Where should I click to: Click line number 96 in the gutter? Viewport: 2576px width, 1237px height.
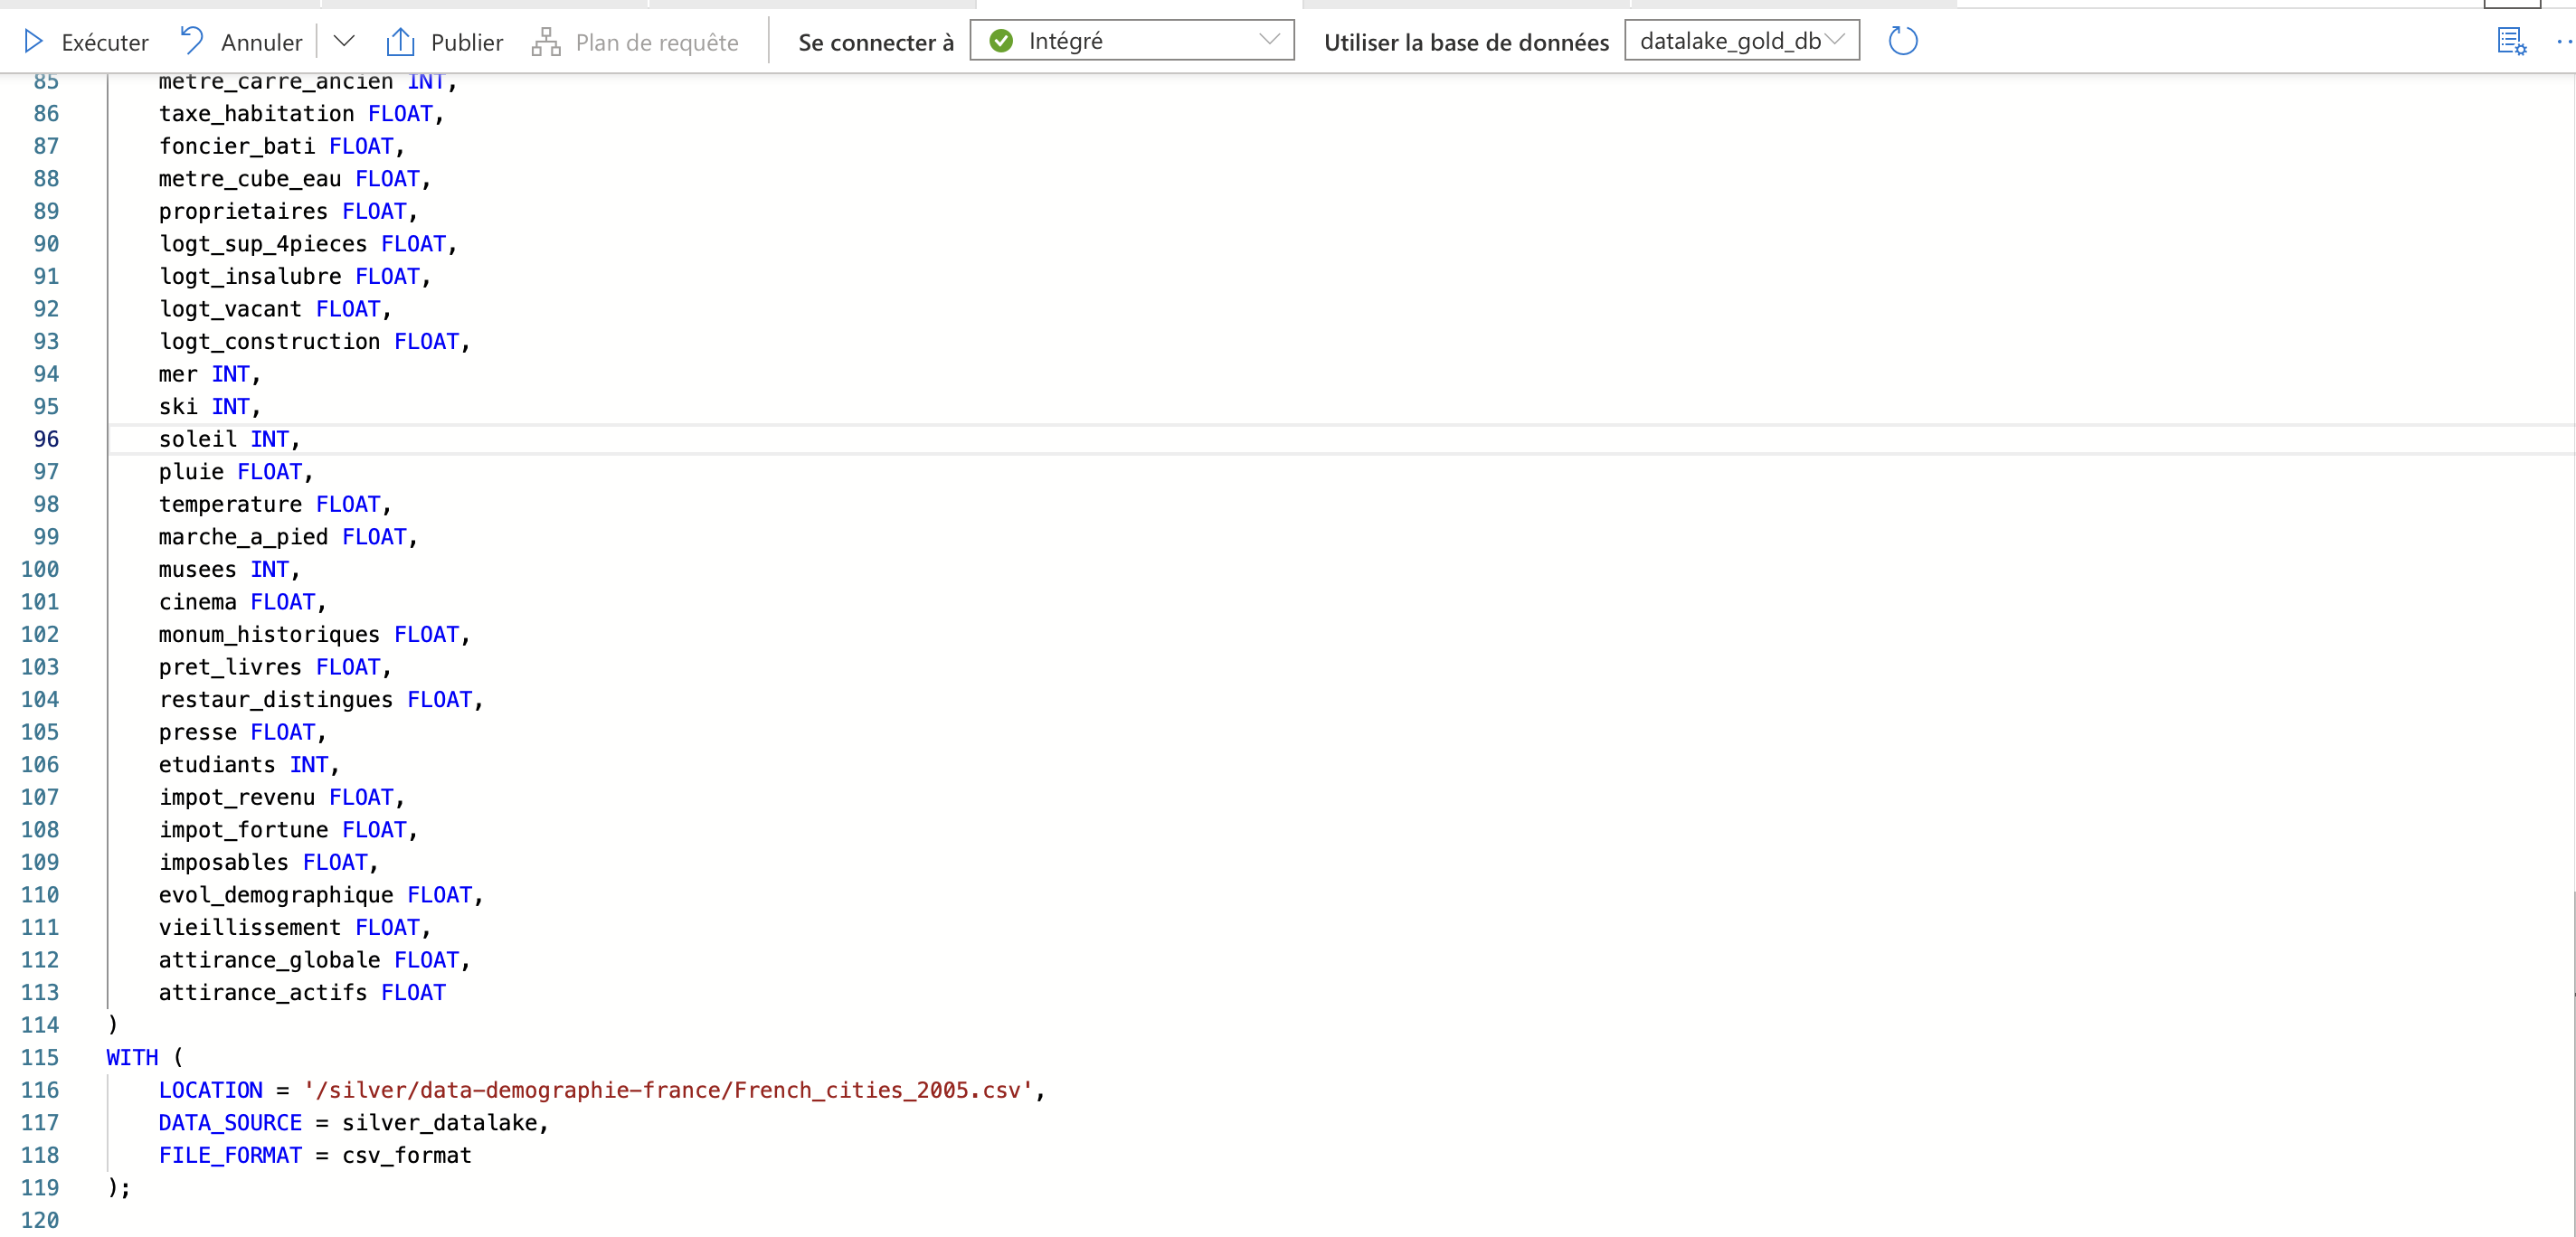(46, 439)
